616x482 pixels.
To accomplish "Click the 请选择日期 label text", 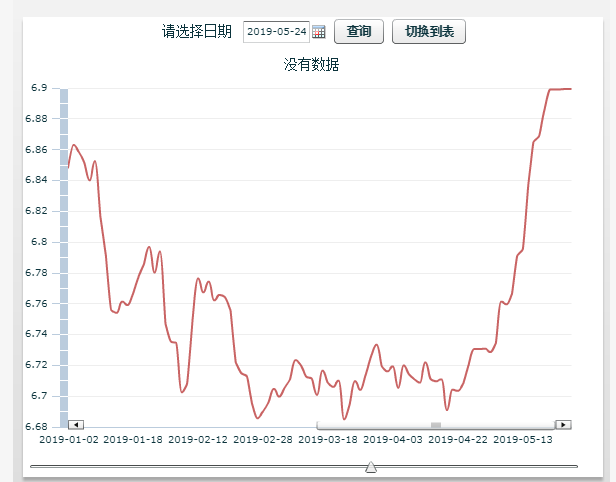I will coord(197,32).
